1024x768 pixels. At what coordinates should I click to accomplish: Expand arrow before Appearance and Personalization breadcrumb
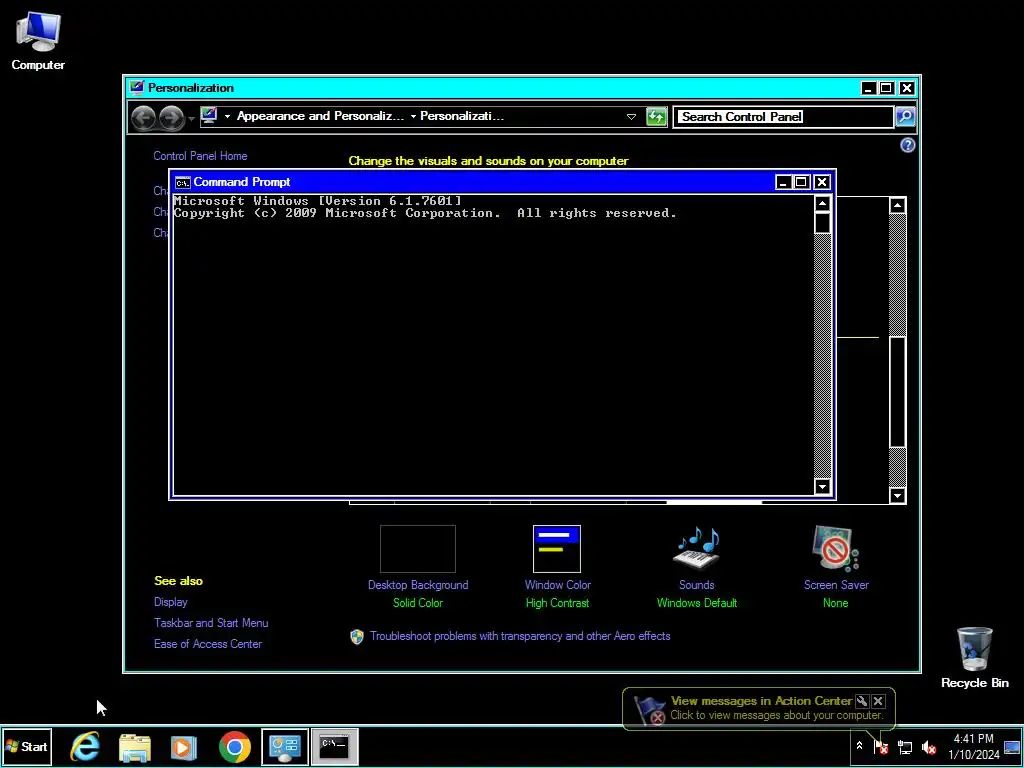click(227, 116)
